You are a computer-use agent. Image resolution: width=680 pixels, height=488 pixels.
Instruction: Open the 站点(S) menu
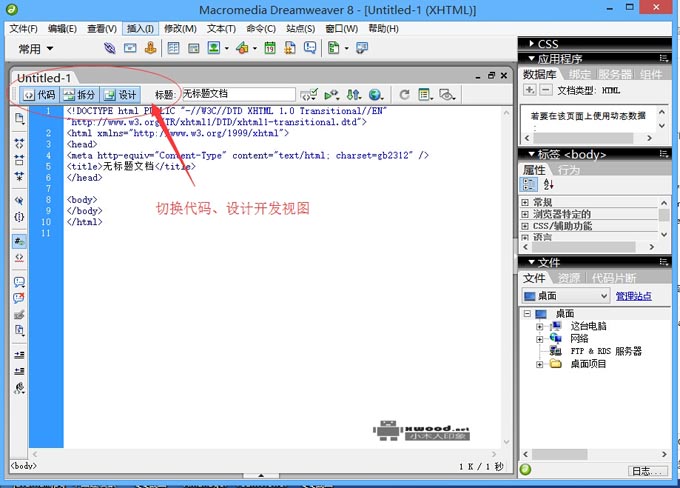[x=301, y=29]
